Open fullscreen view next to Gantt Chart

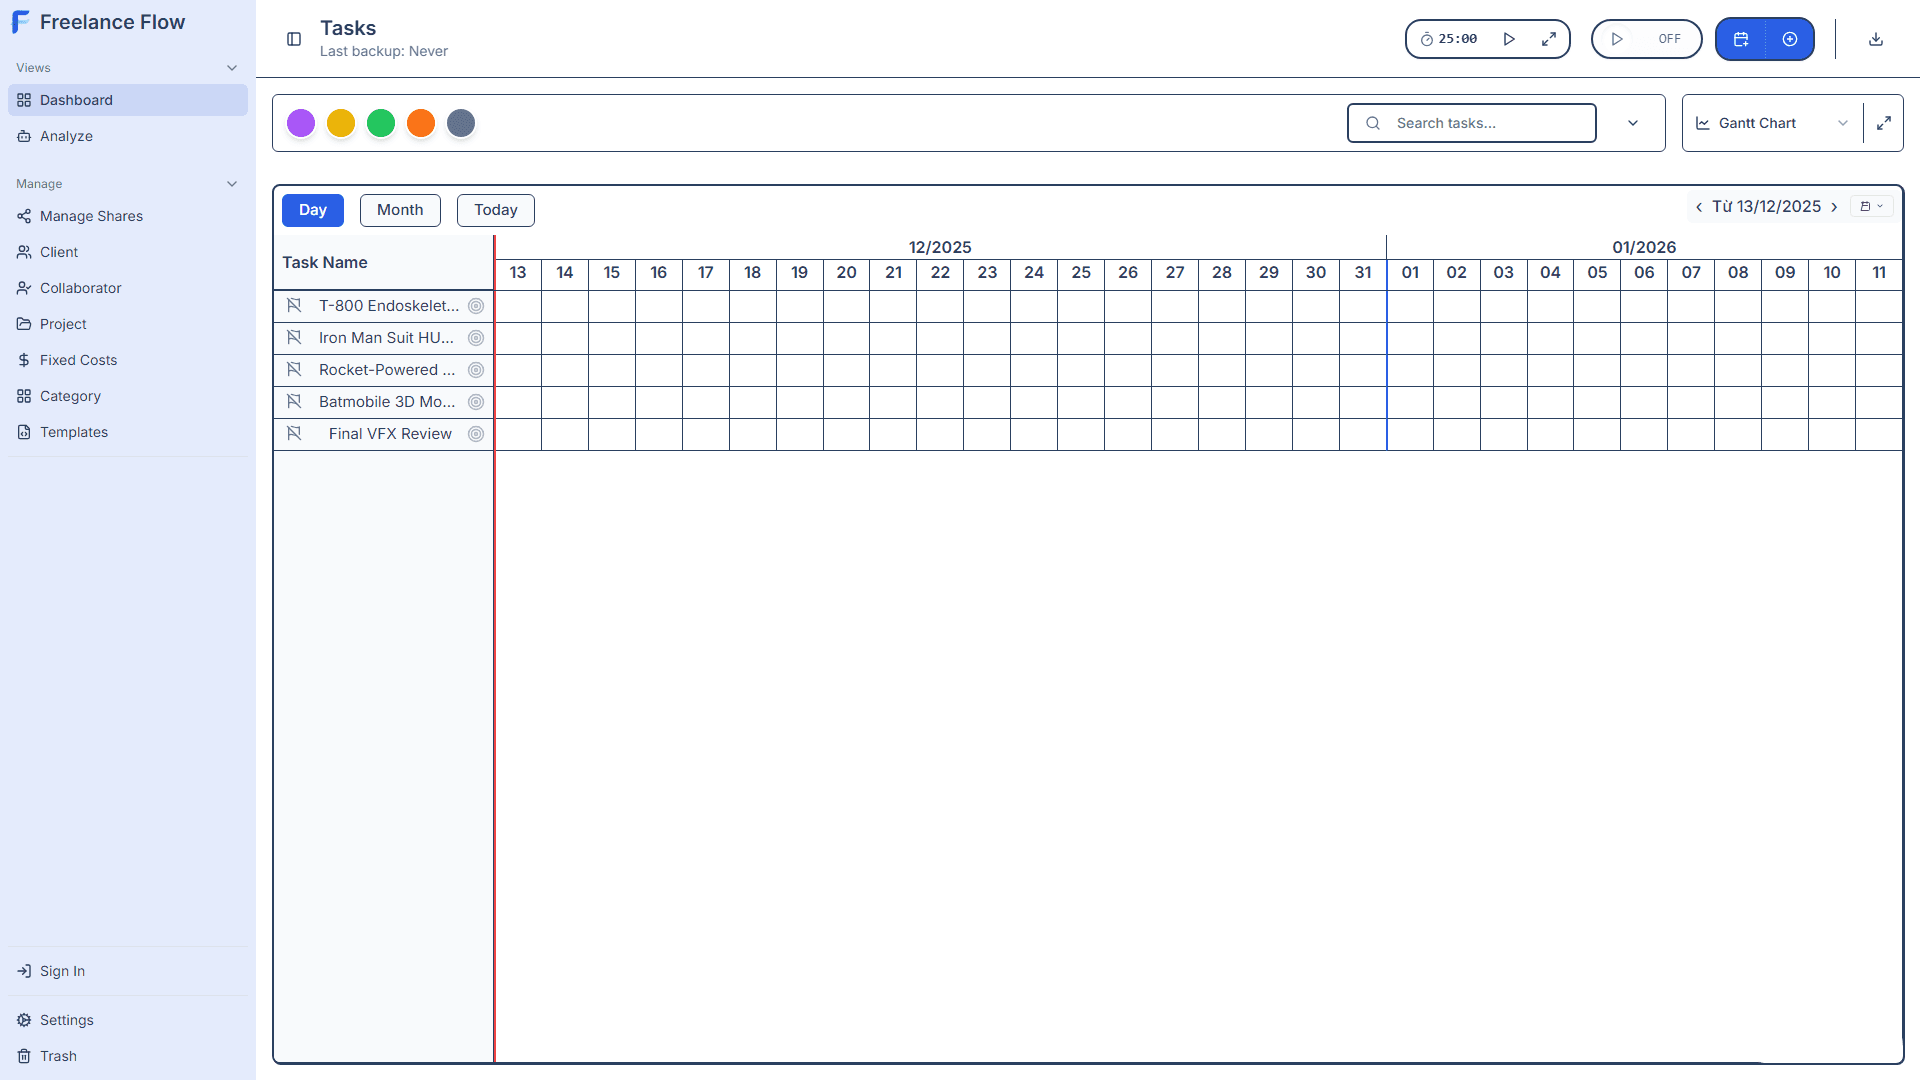tap(1884, 123)
